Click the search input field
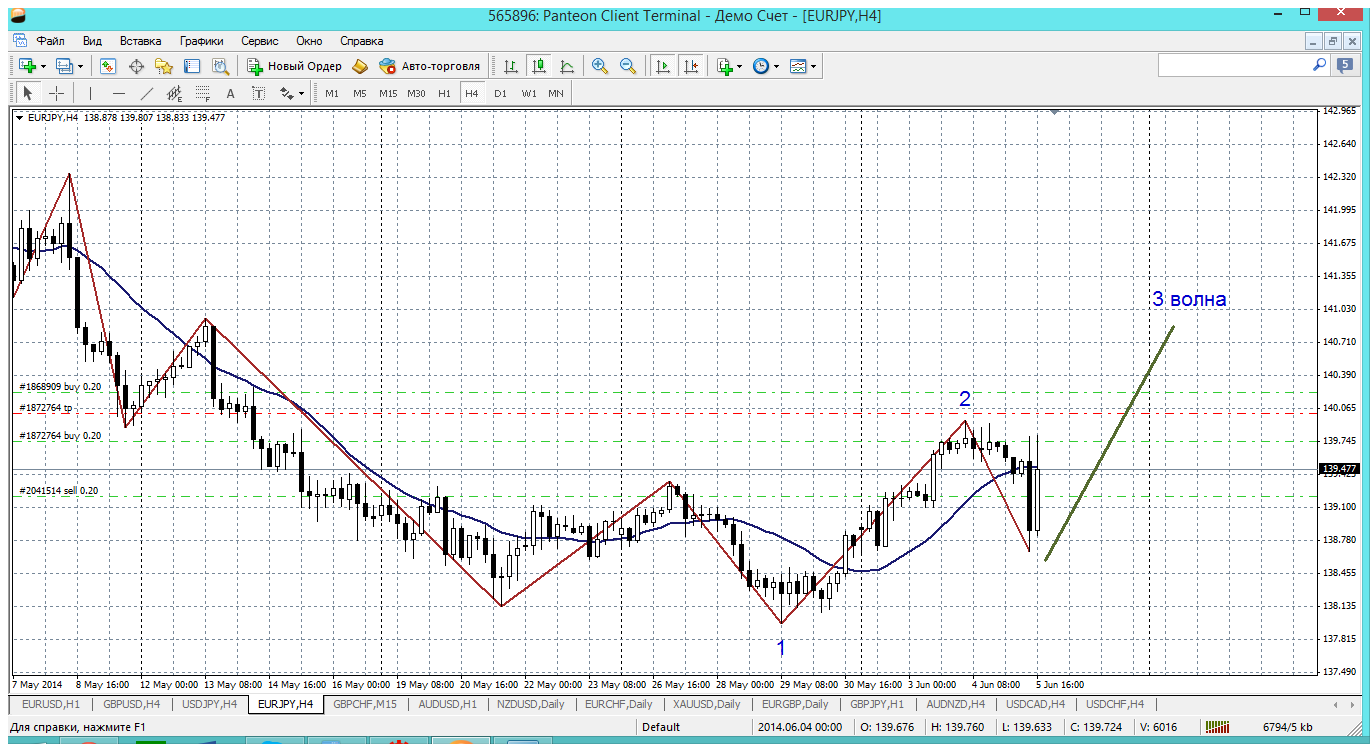The width and height of the screenshot is (1370, 744). pyautogui.click(x=1235, y=64)
